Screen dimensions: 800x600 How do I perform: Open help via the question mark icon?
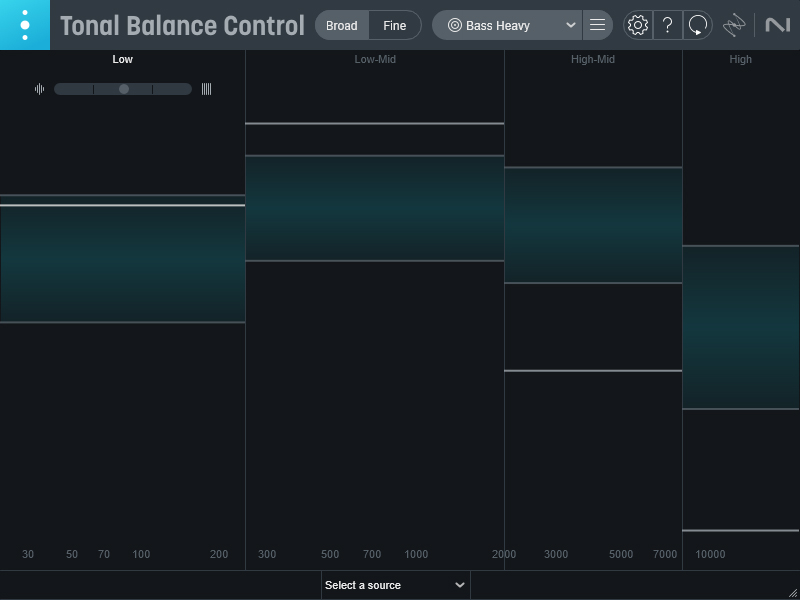point(668,25)
